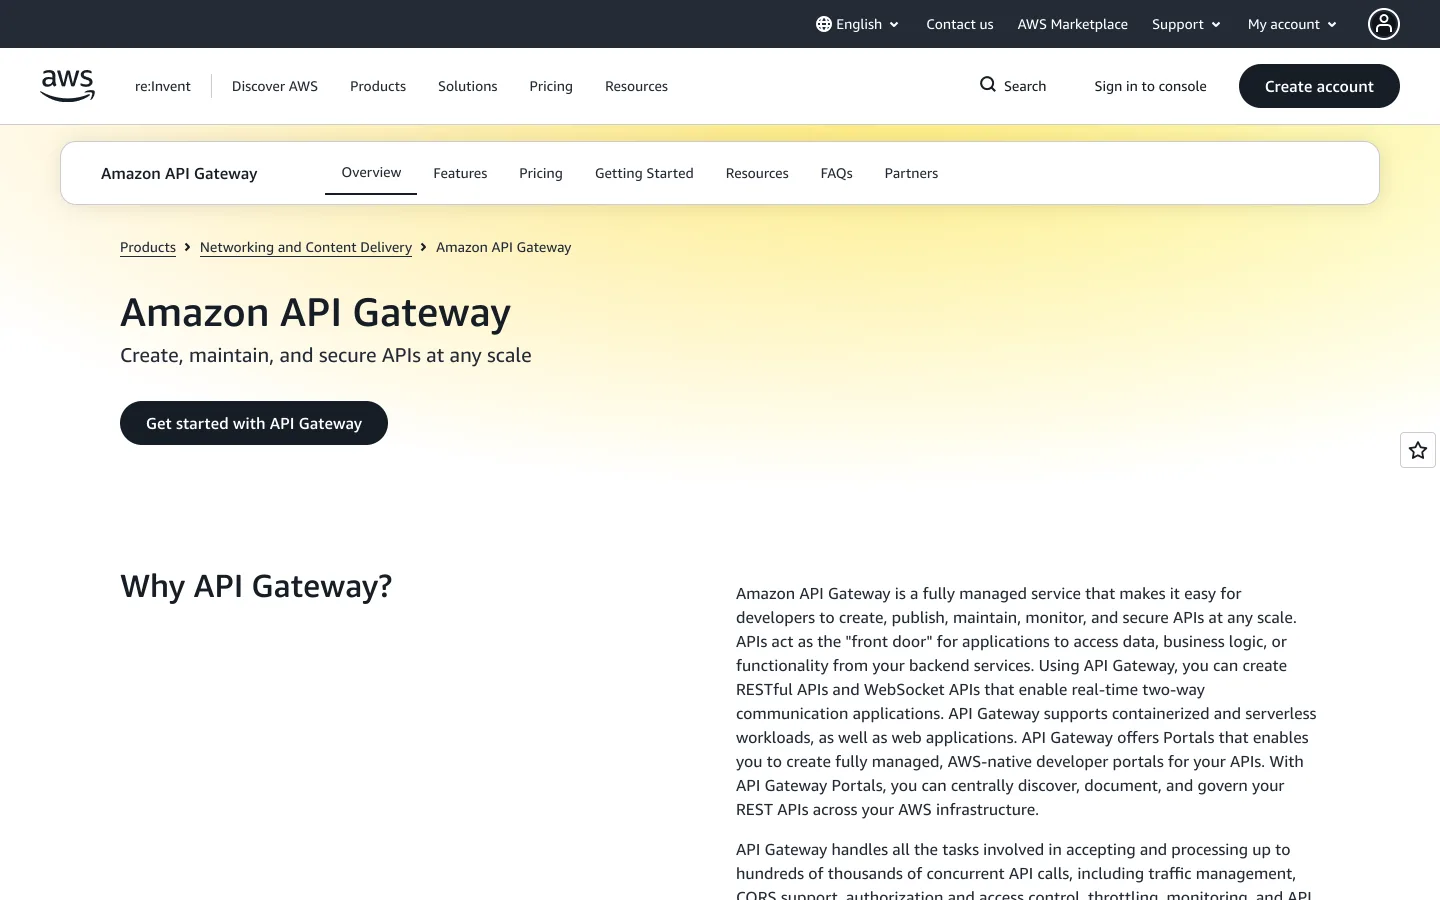Expand the Support dropdown menu
This screenshot has height=900, width=1440.
[x=1186, y=24]
